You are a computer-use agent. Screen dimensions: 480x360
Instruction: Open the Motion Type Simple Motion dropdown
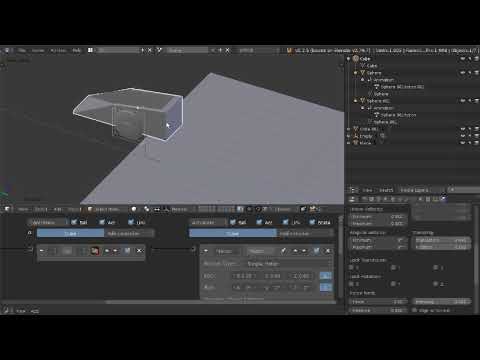click(x=290, y=264)
